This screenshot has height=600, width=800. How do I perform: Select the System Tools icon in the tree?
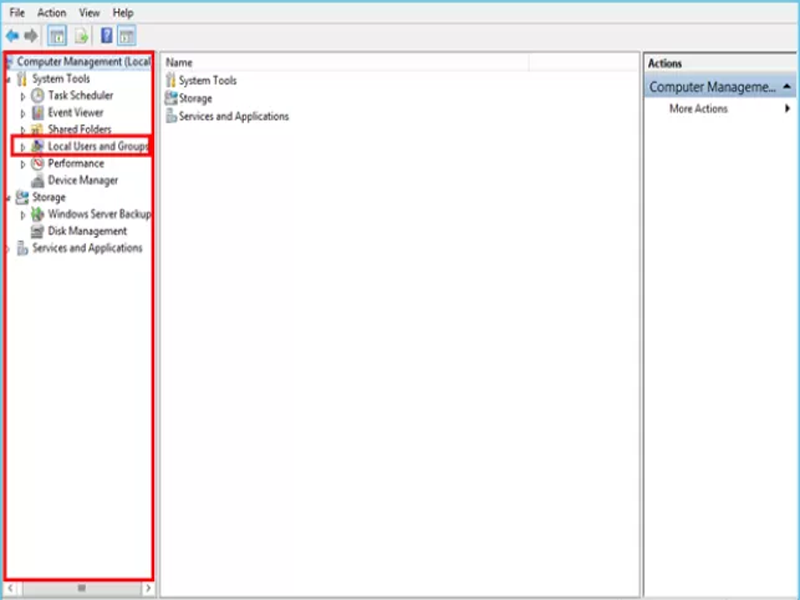click(x=22, y=79)
